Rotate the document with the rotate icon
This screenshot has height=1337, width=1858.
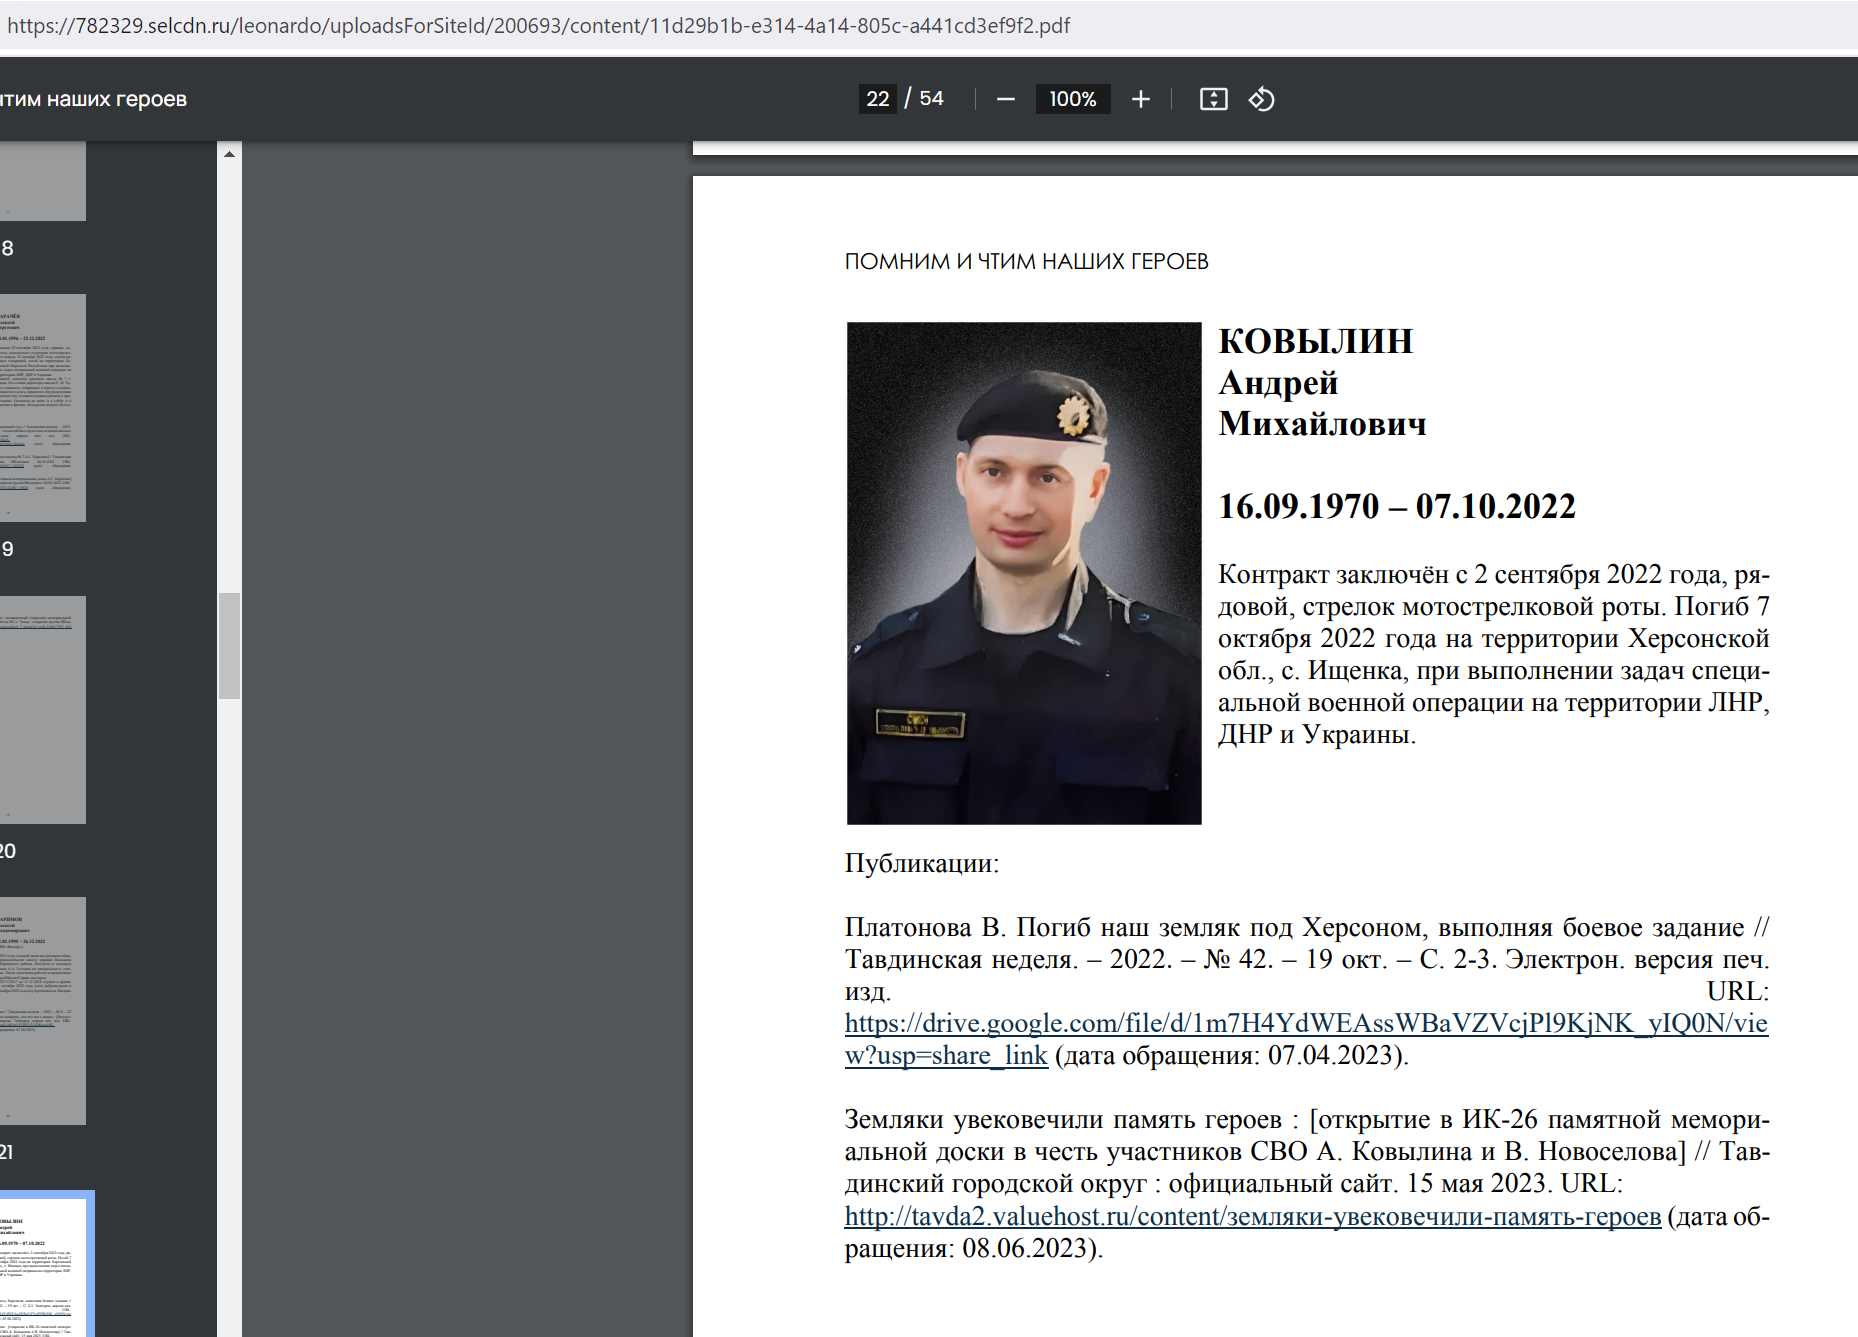click(x=1261, y=99)
